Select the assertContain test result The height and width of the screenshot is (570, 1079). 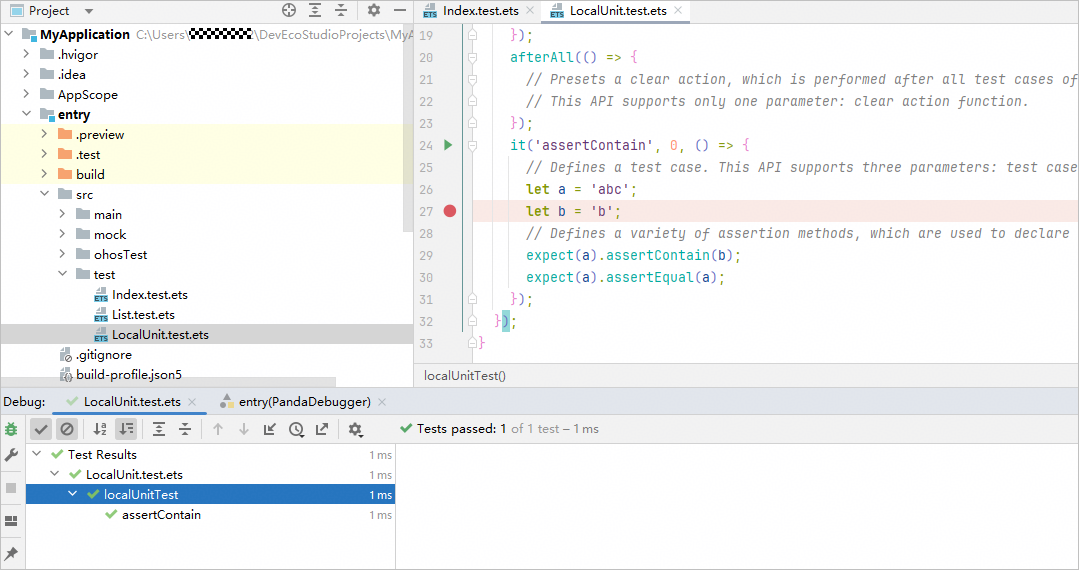tap(161, 515)
